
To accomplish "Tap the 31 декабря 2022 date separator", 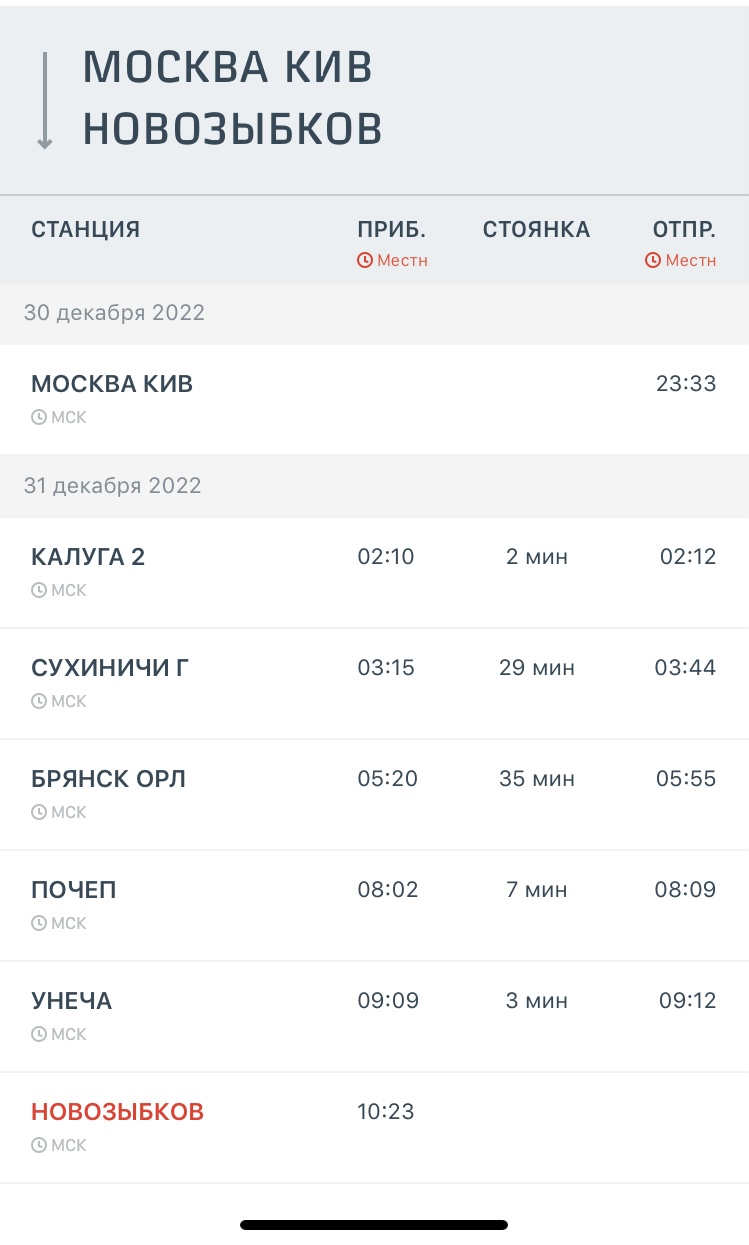I will [x=112, y=486].
